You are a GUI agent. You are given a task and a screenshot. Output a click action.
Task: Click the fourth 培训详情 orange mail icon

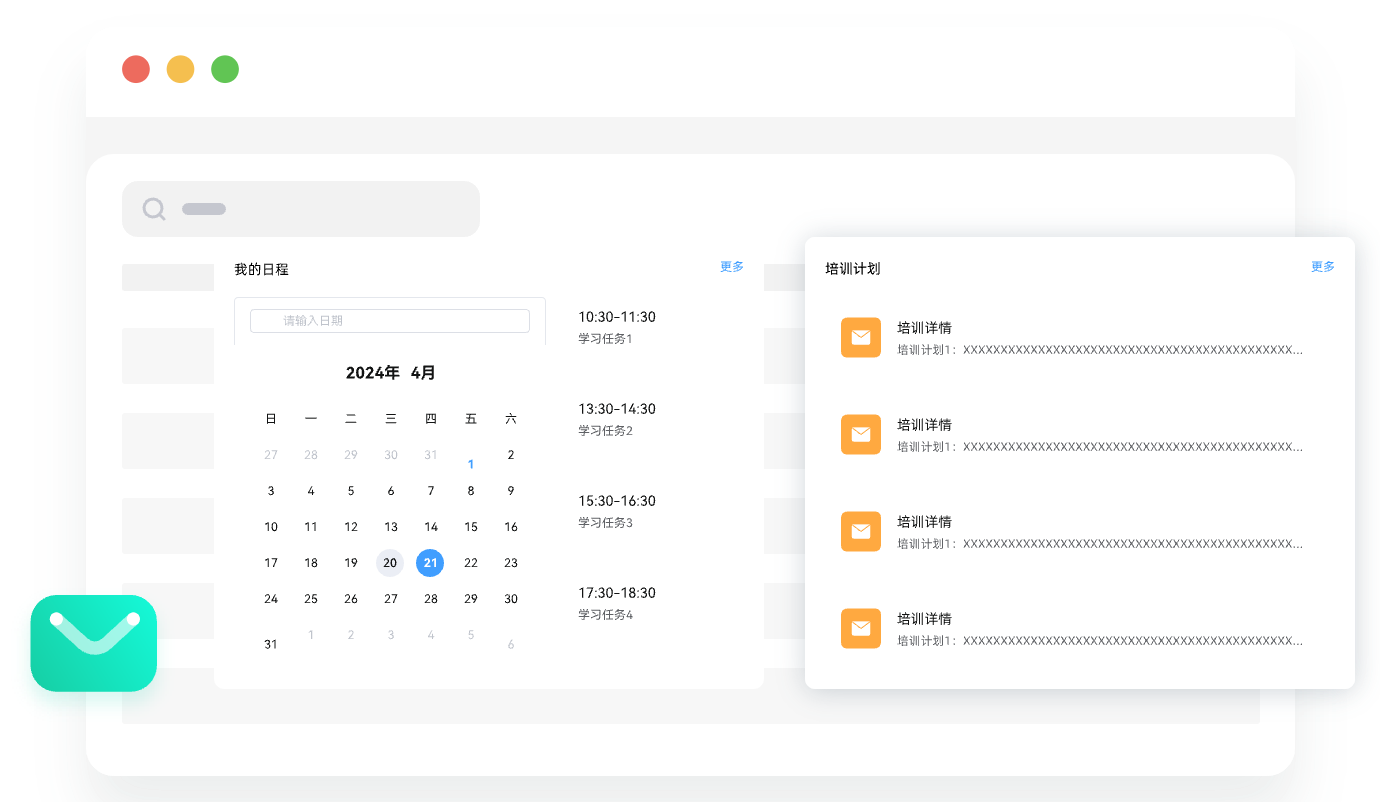click(861, 628)
